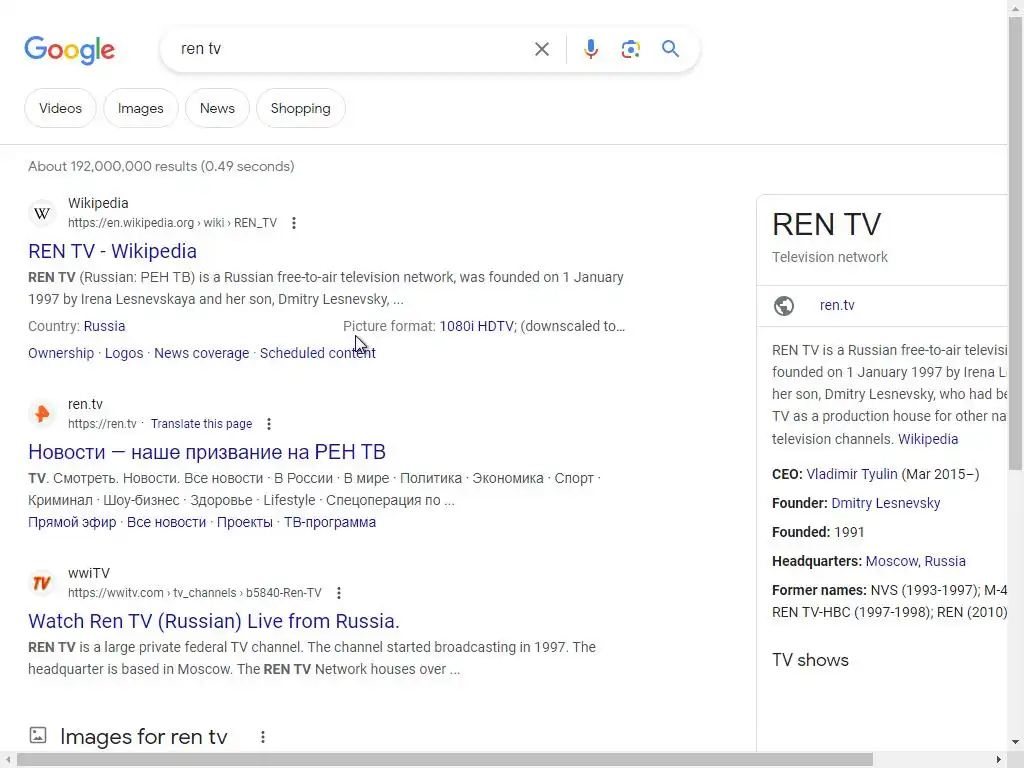Image resolution: width=1024 pixels, height=768 pixels.
Task: Open Wikipedia result favicon
Action: click(42, 214)
